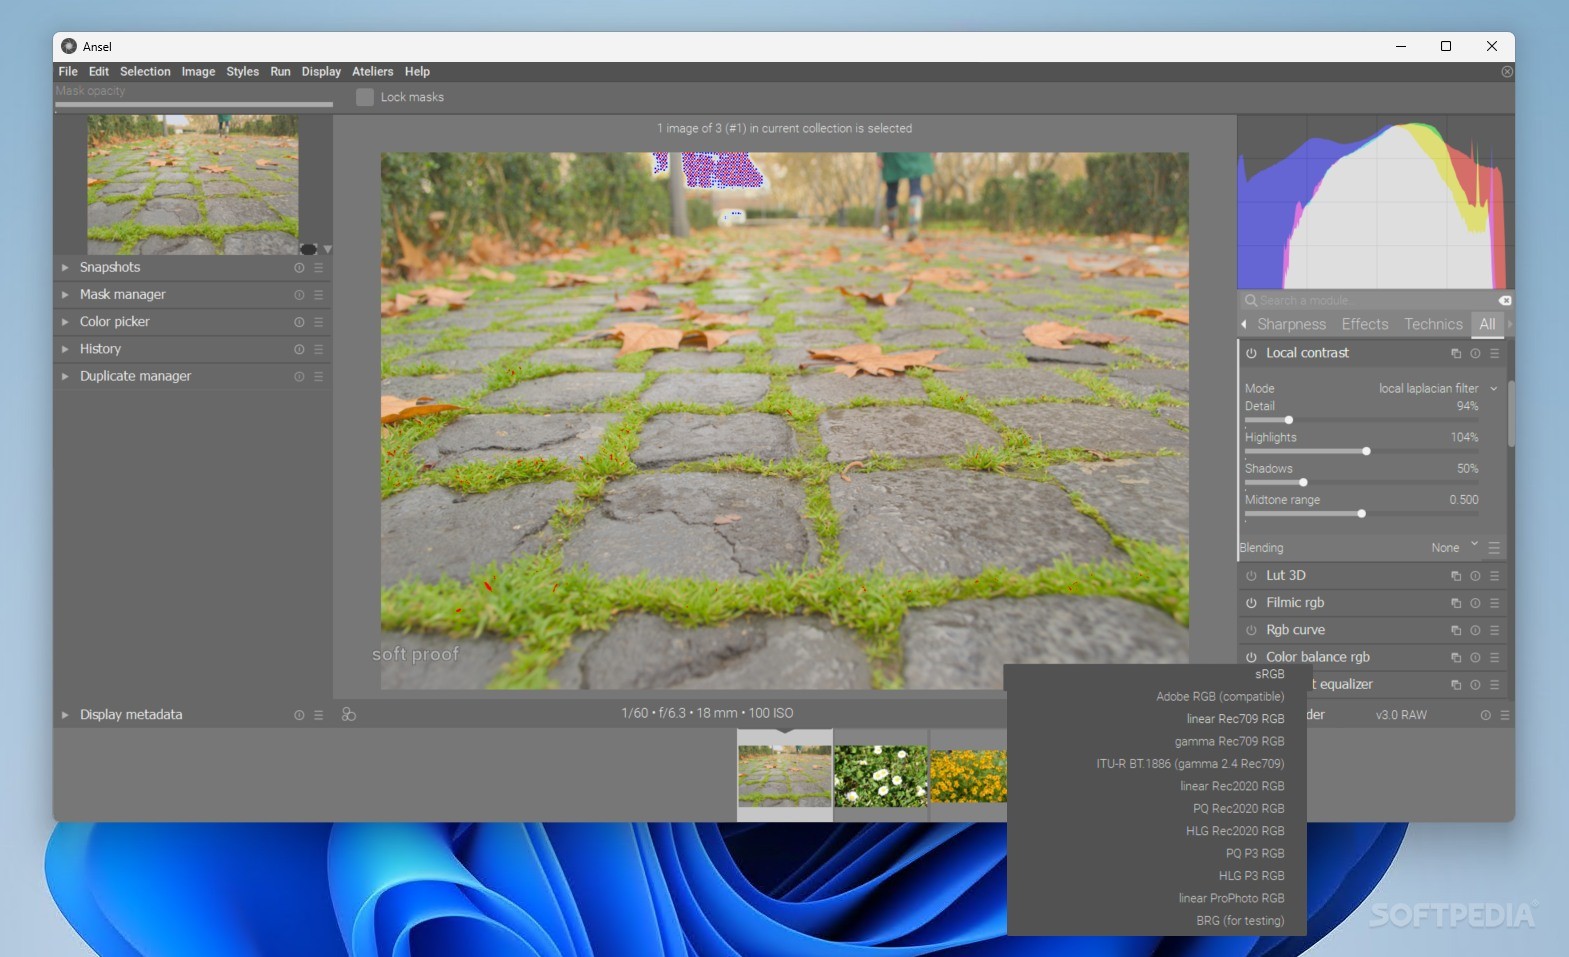Expand the Color picker panel
Image resolution: width=1569 pixels, height=957 pixels.
pos(65,322)
